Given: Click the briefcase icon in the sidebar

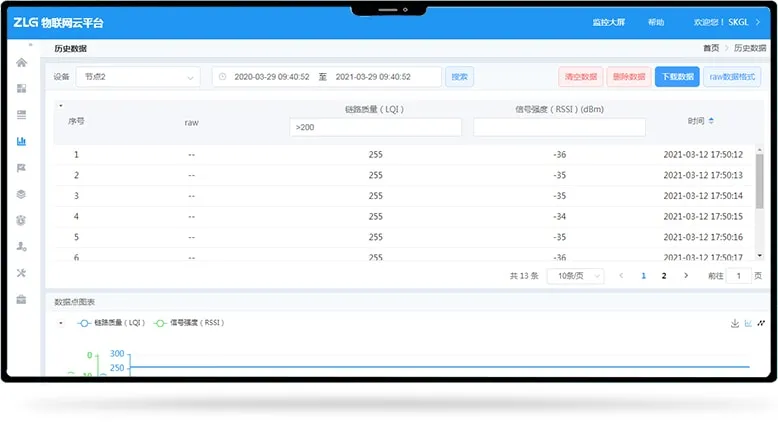Looking at the screenshot, I should point(22,299).
